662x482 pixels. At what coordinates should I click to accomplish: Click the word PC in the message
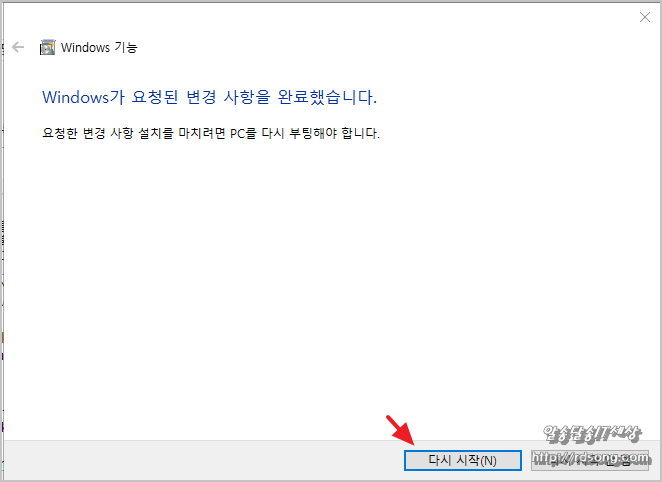pyautogui.click(x=237, y=134)
